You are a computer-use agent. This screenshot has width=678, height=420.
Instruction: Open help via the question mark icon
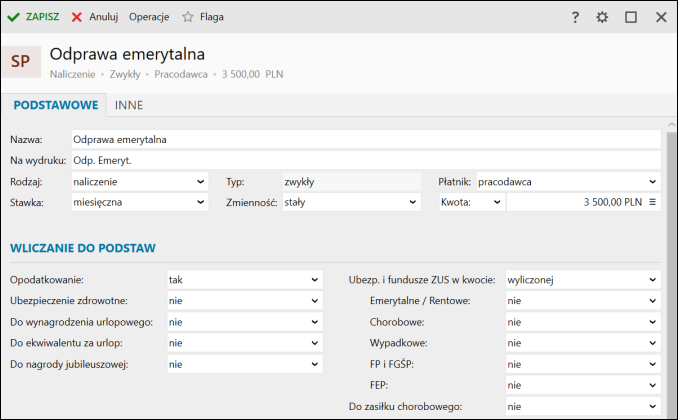575,17
